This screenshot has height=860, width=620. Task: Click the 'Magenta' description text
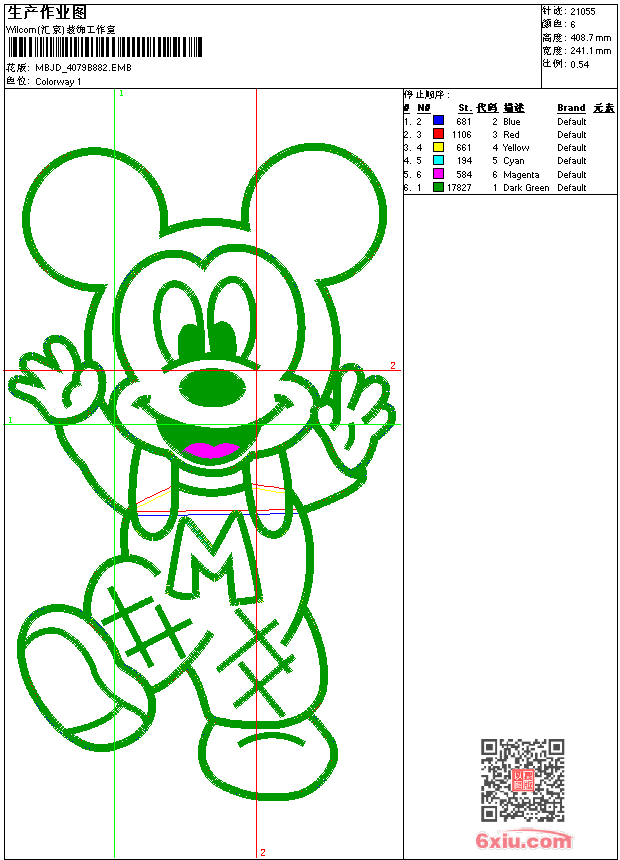(x=521, y=175)
